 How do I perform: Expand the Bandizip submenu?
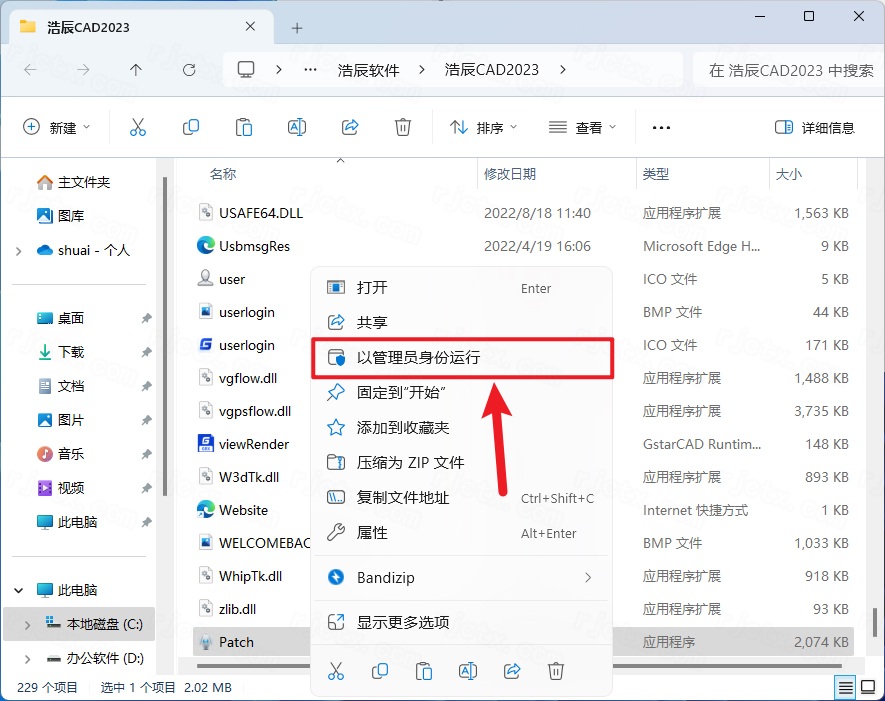[588, 578]
